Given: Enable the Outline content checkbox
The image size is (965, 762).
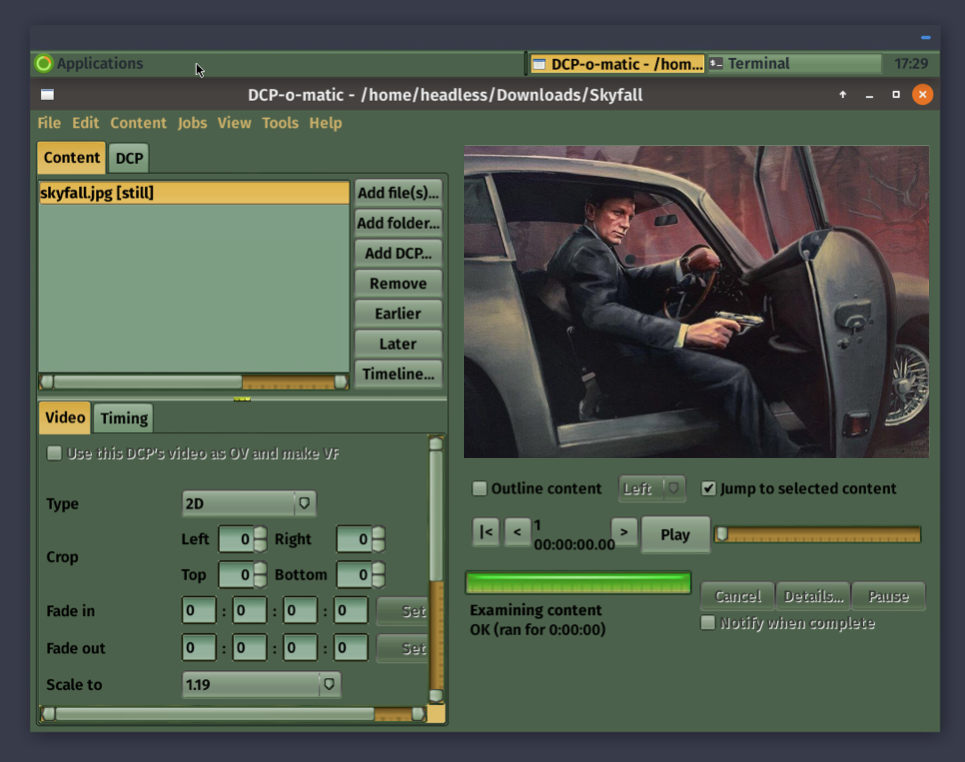Looking at the screenshot, I should 480,489.
